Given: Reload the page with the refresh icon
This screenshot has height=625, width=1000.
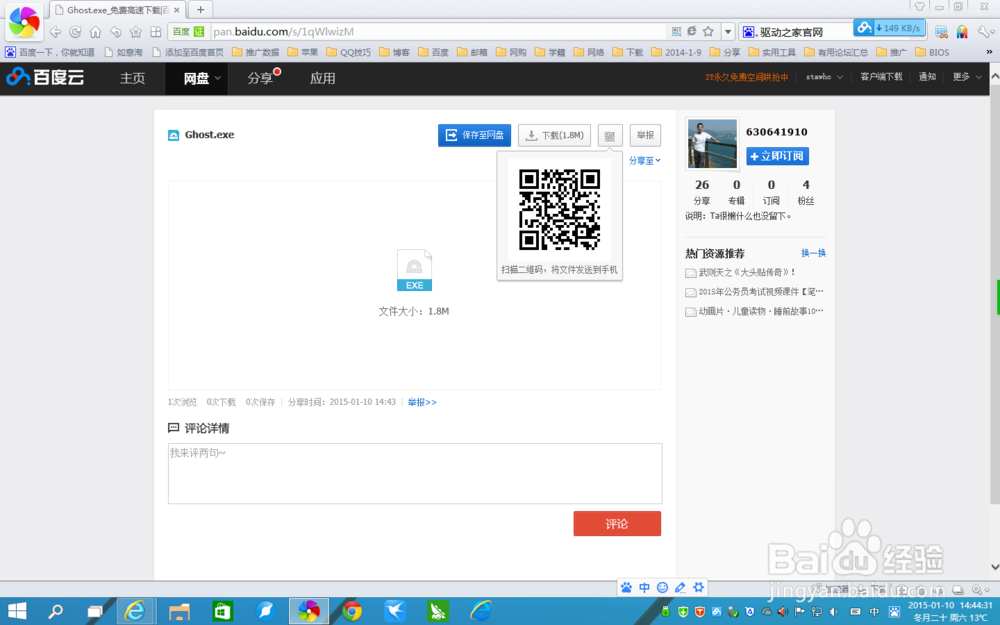Looking at the screenshot, I should pos(75,31).
